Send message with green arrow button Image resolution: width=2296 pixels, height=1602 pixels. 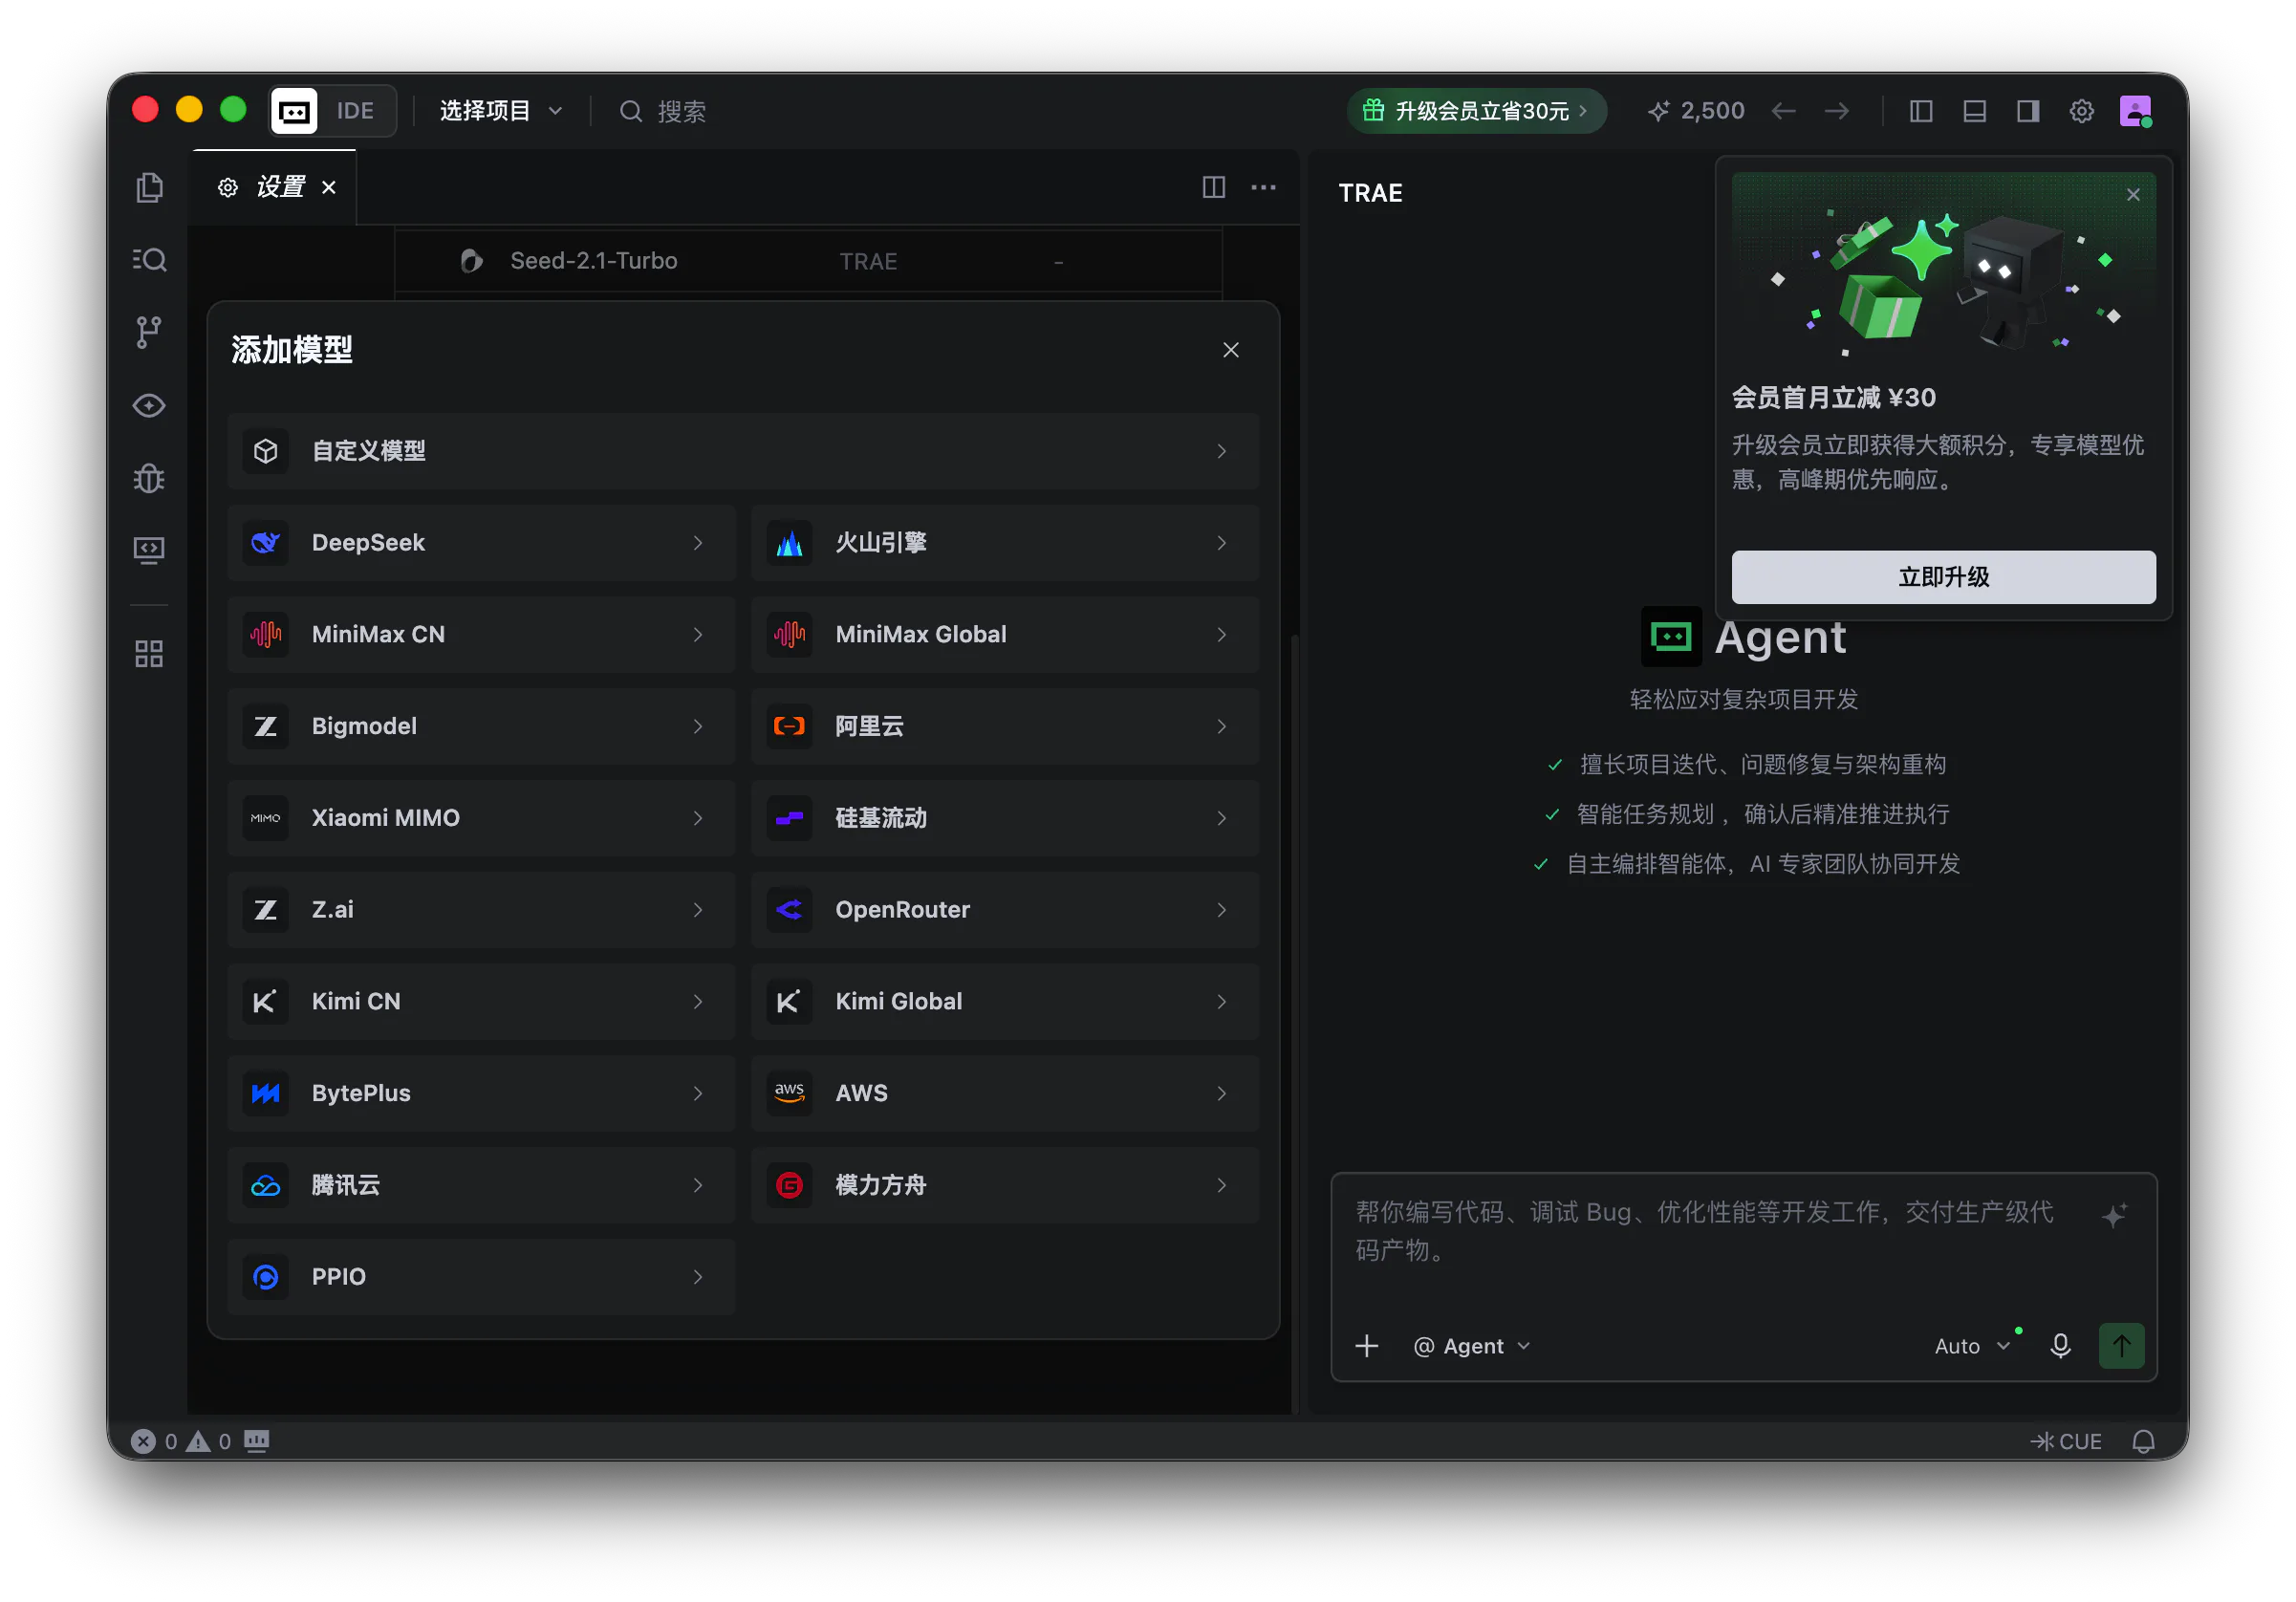click(2121, 1346)
